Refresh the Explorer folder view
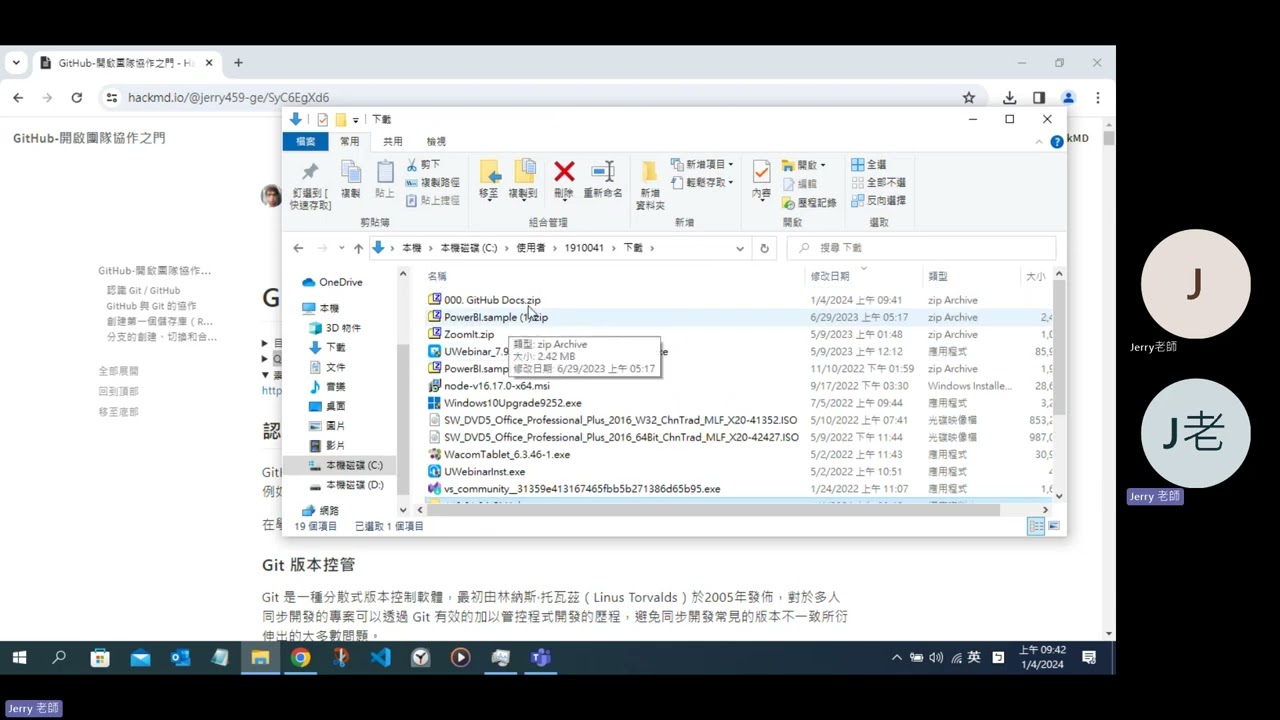1280x720 pixels. (x=764, y=248)
